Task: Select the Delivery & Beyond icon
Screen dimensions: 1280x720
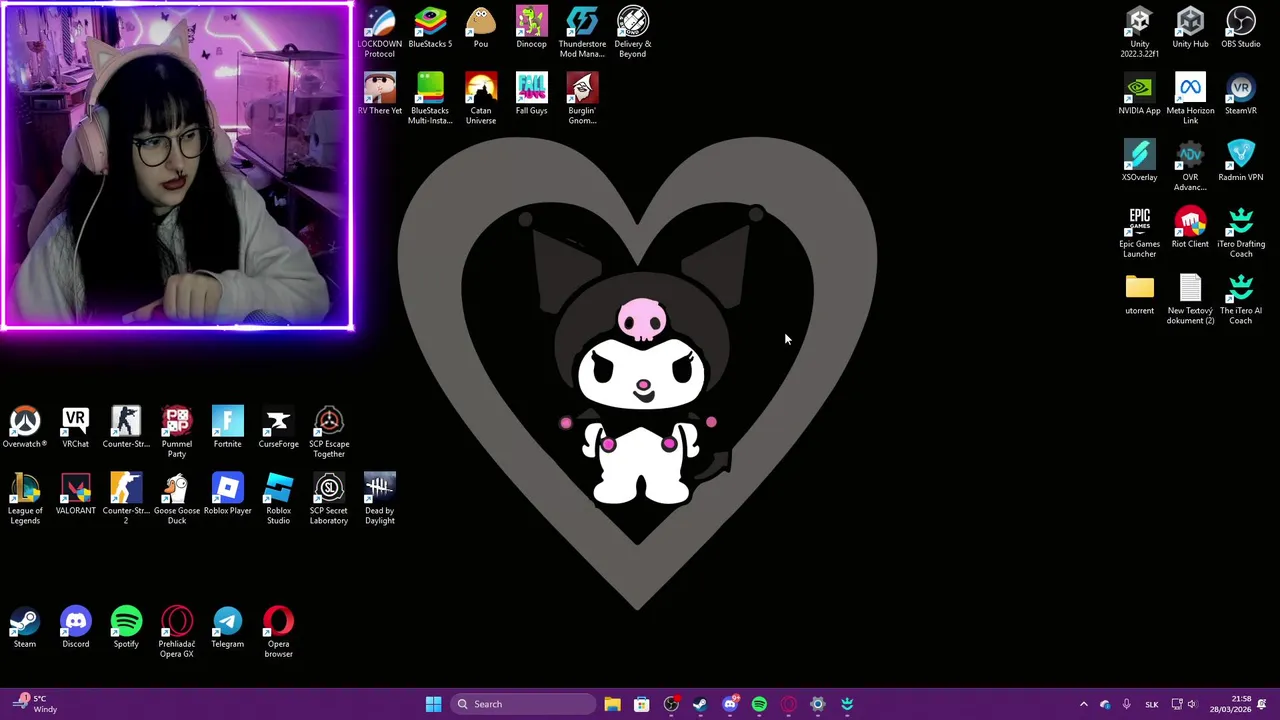Action: click(633, 32)
